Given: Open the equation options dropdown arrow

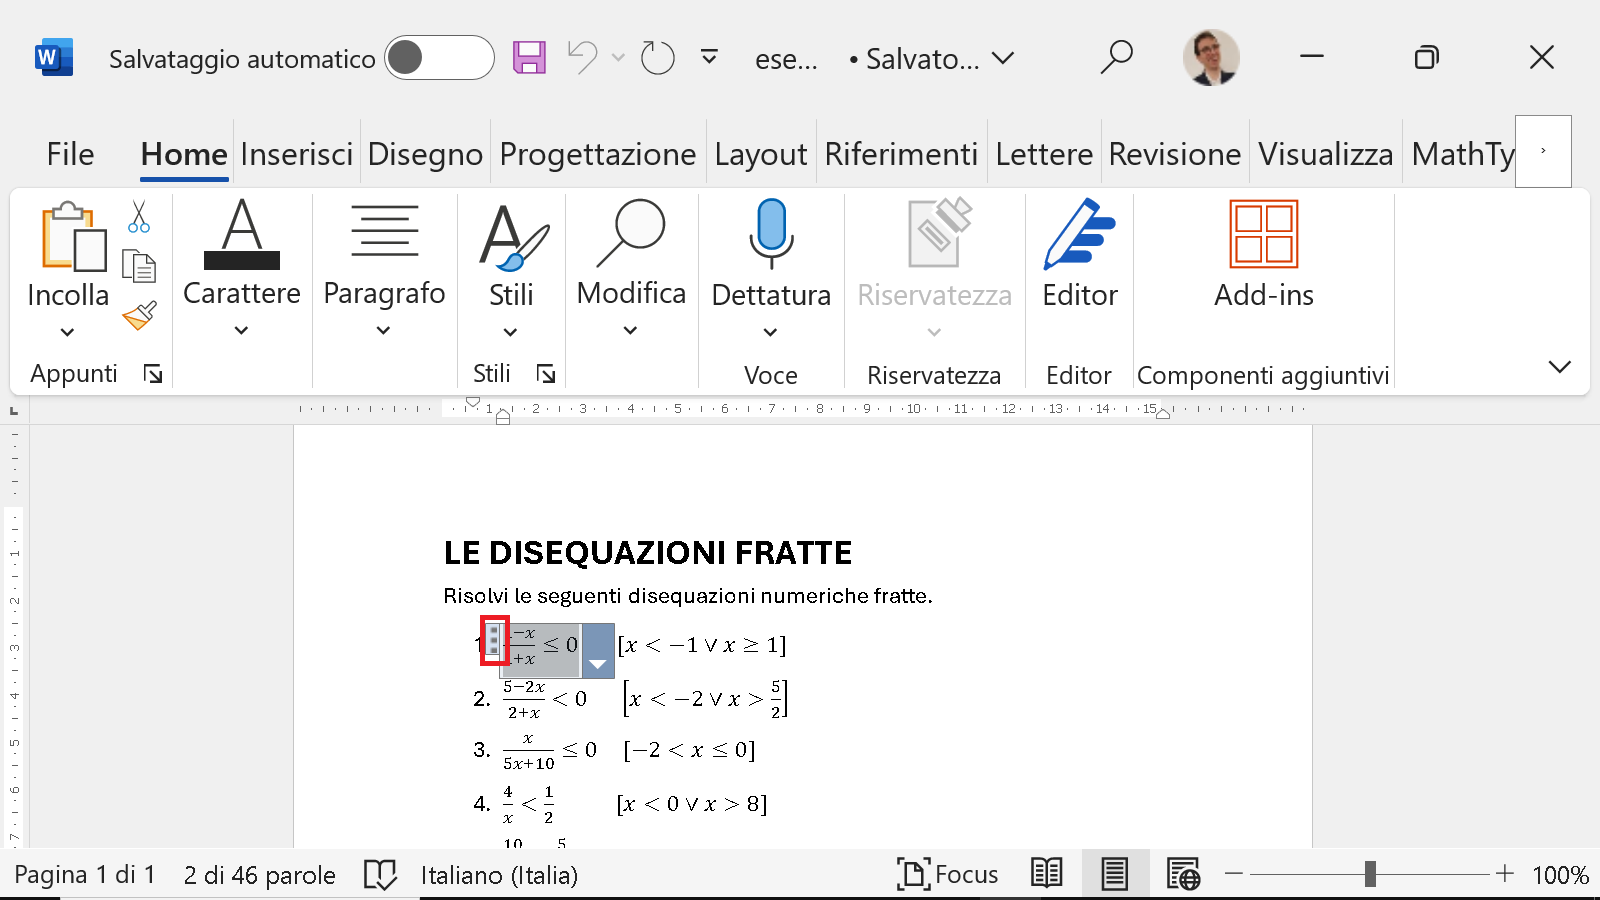Looking at the screenshot, I should (598, 651).
